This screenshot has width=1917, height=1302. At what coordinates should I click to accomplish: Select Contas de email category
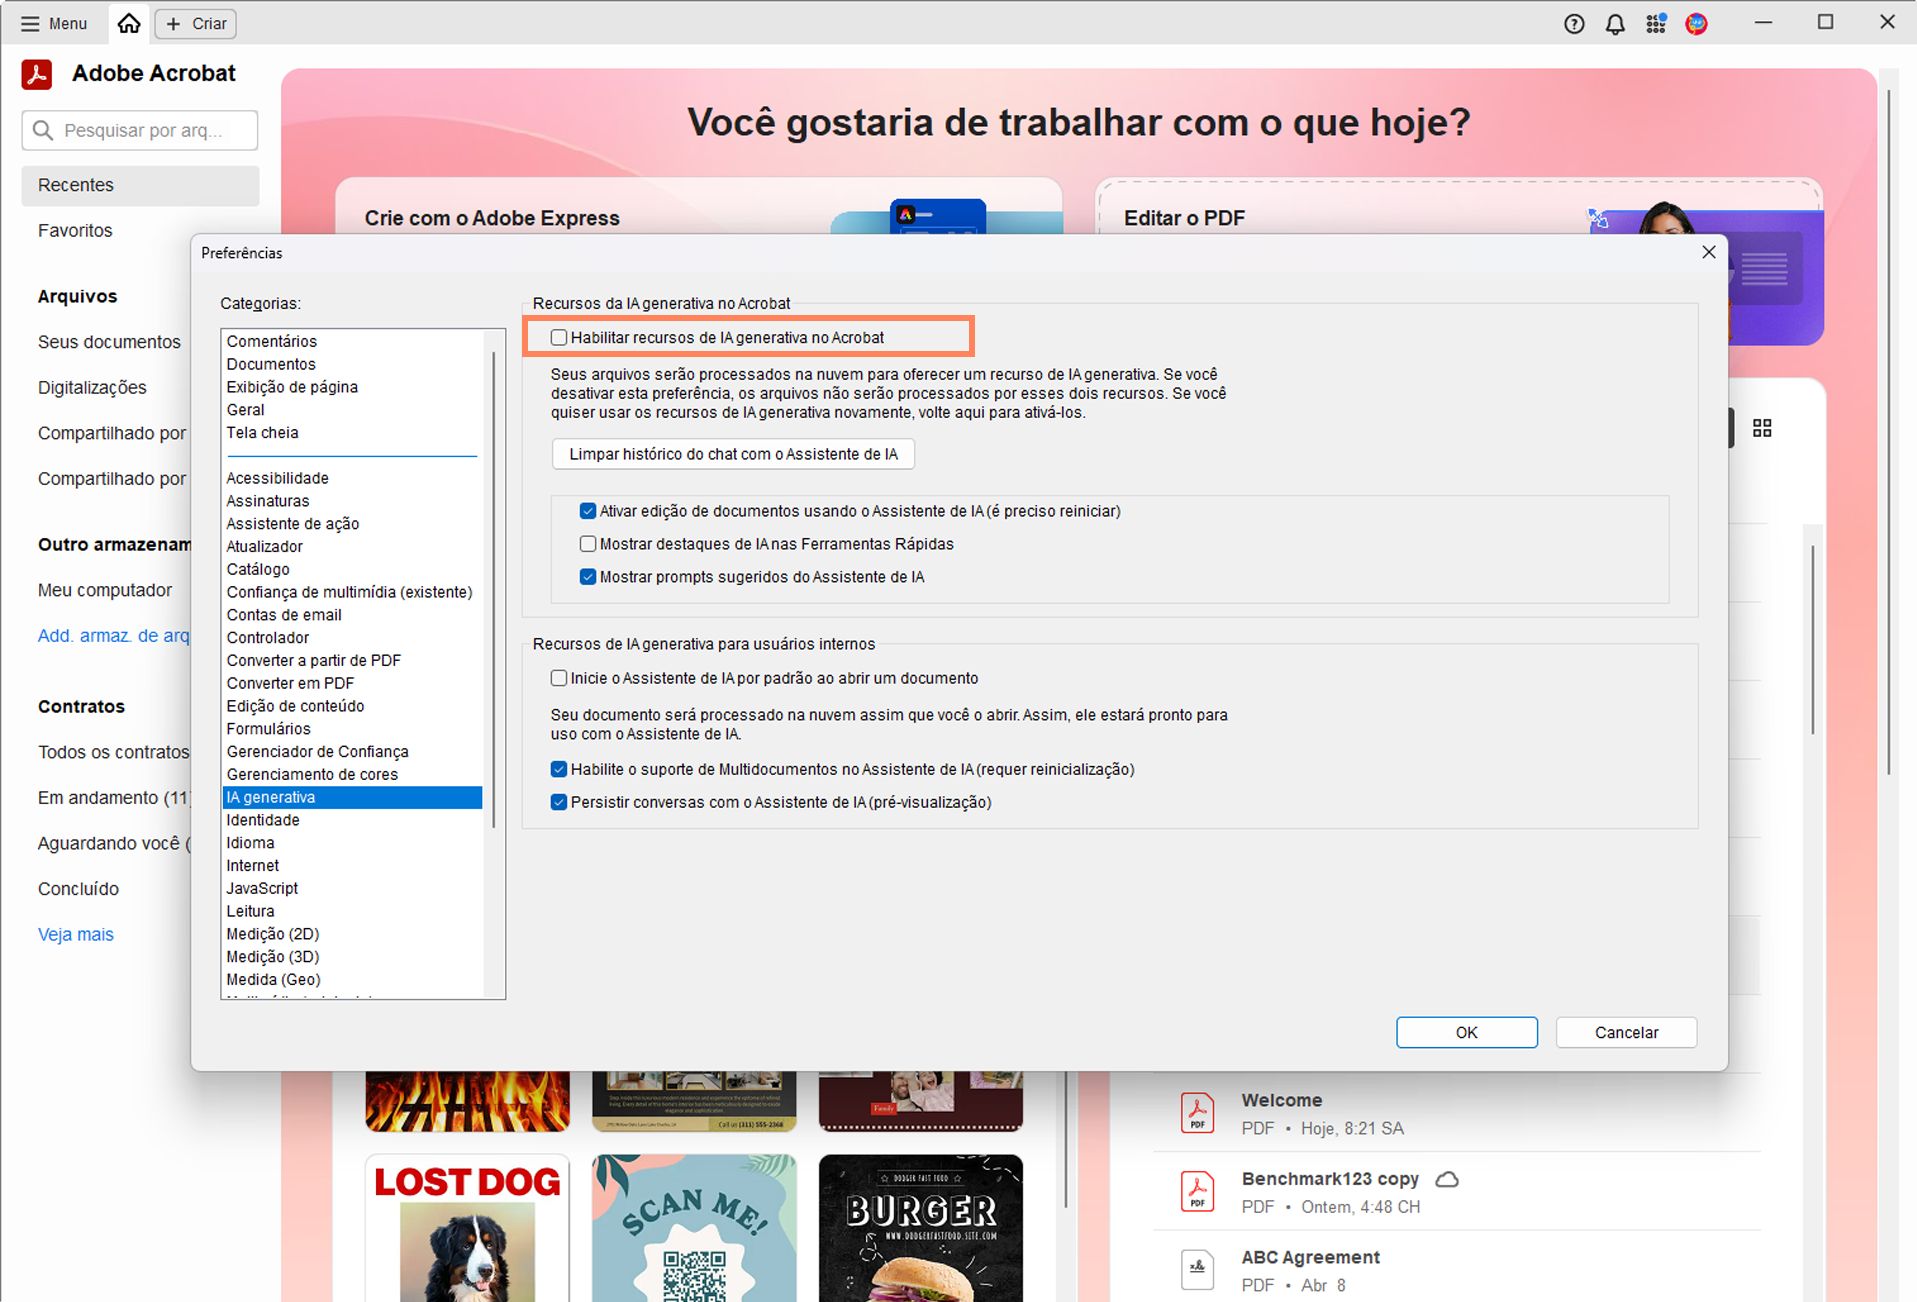tap(352, 615)
